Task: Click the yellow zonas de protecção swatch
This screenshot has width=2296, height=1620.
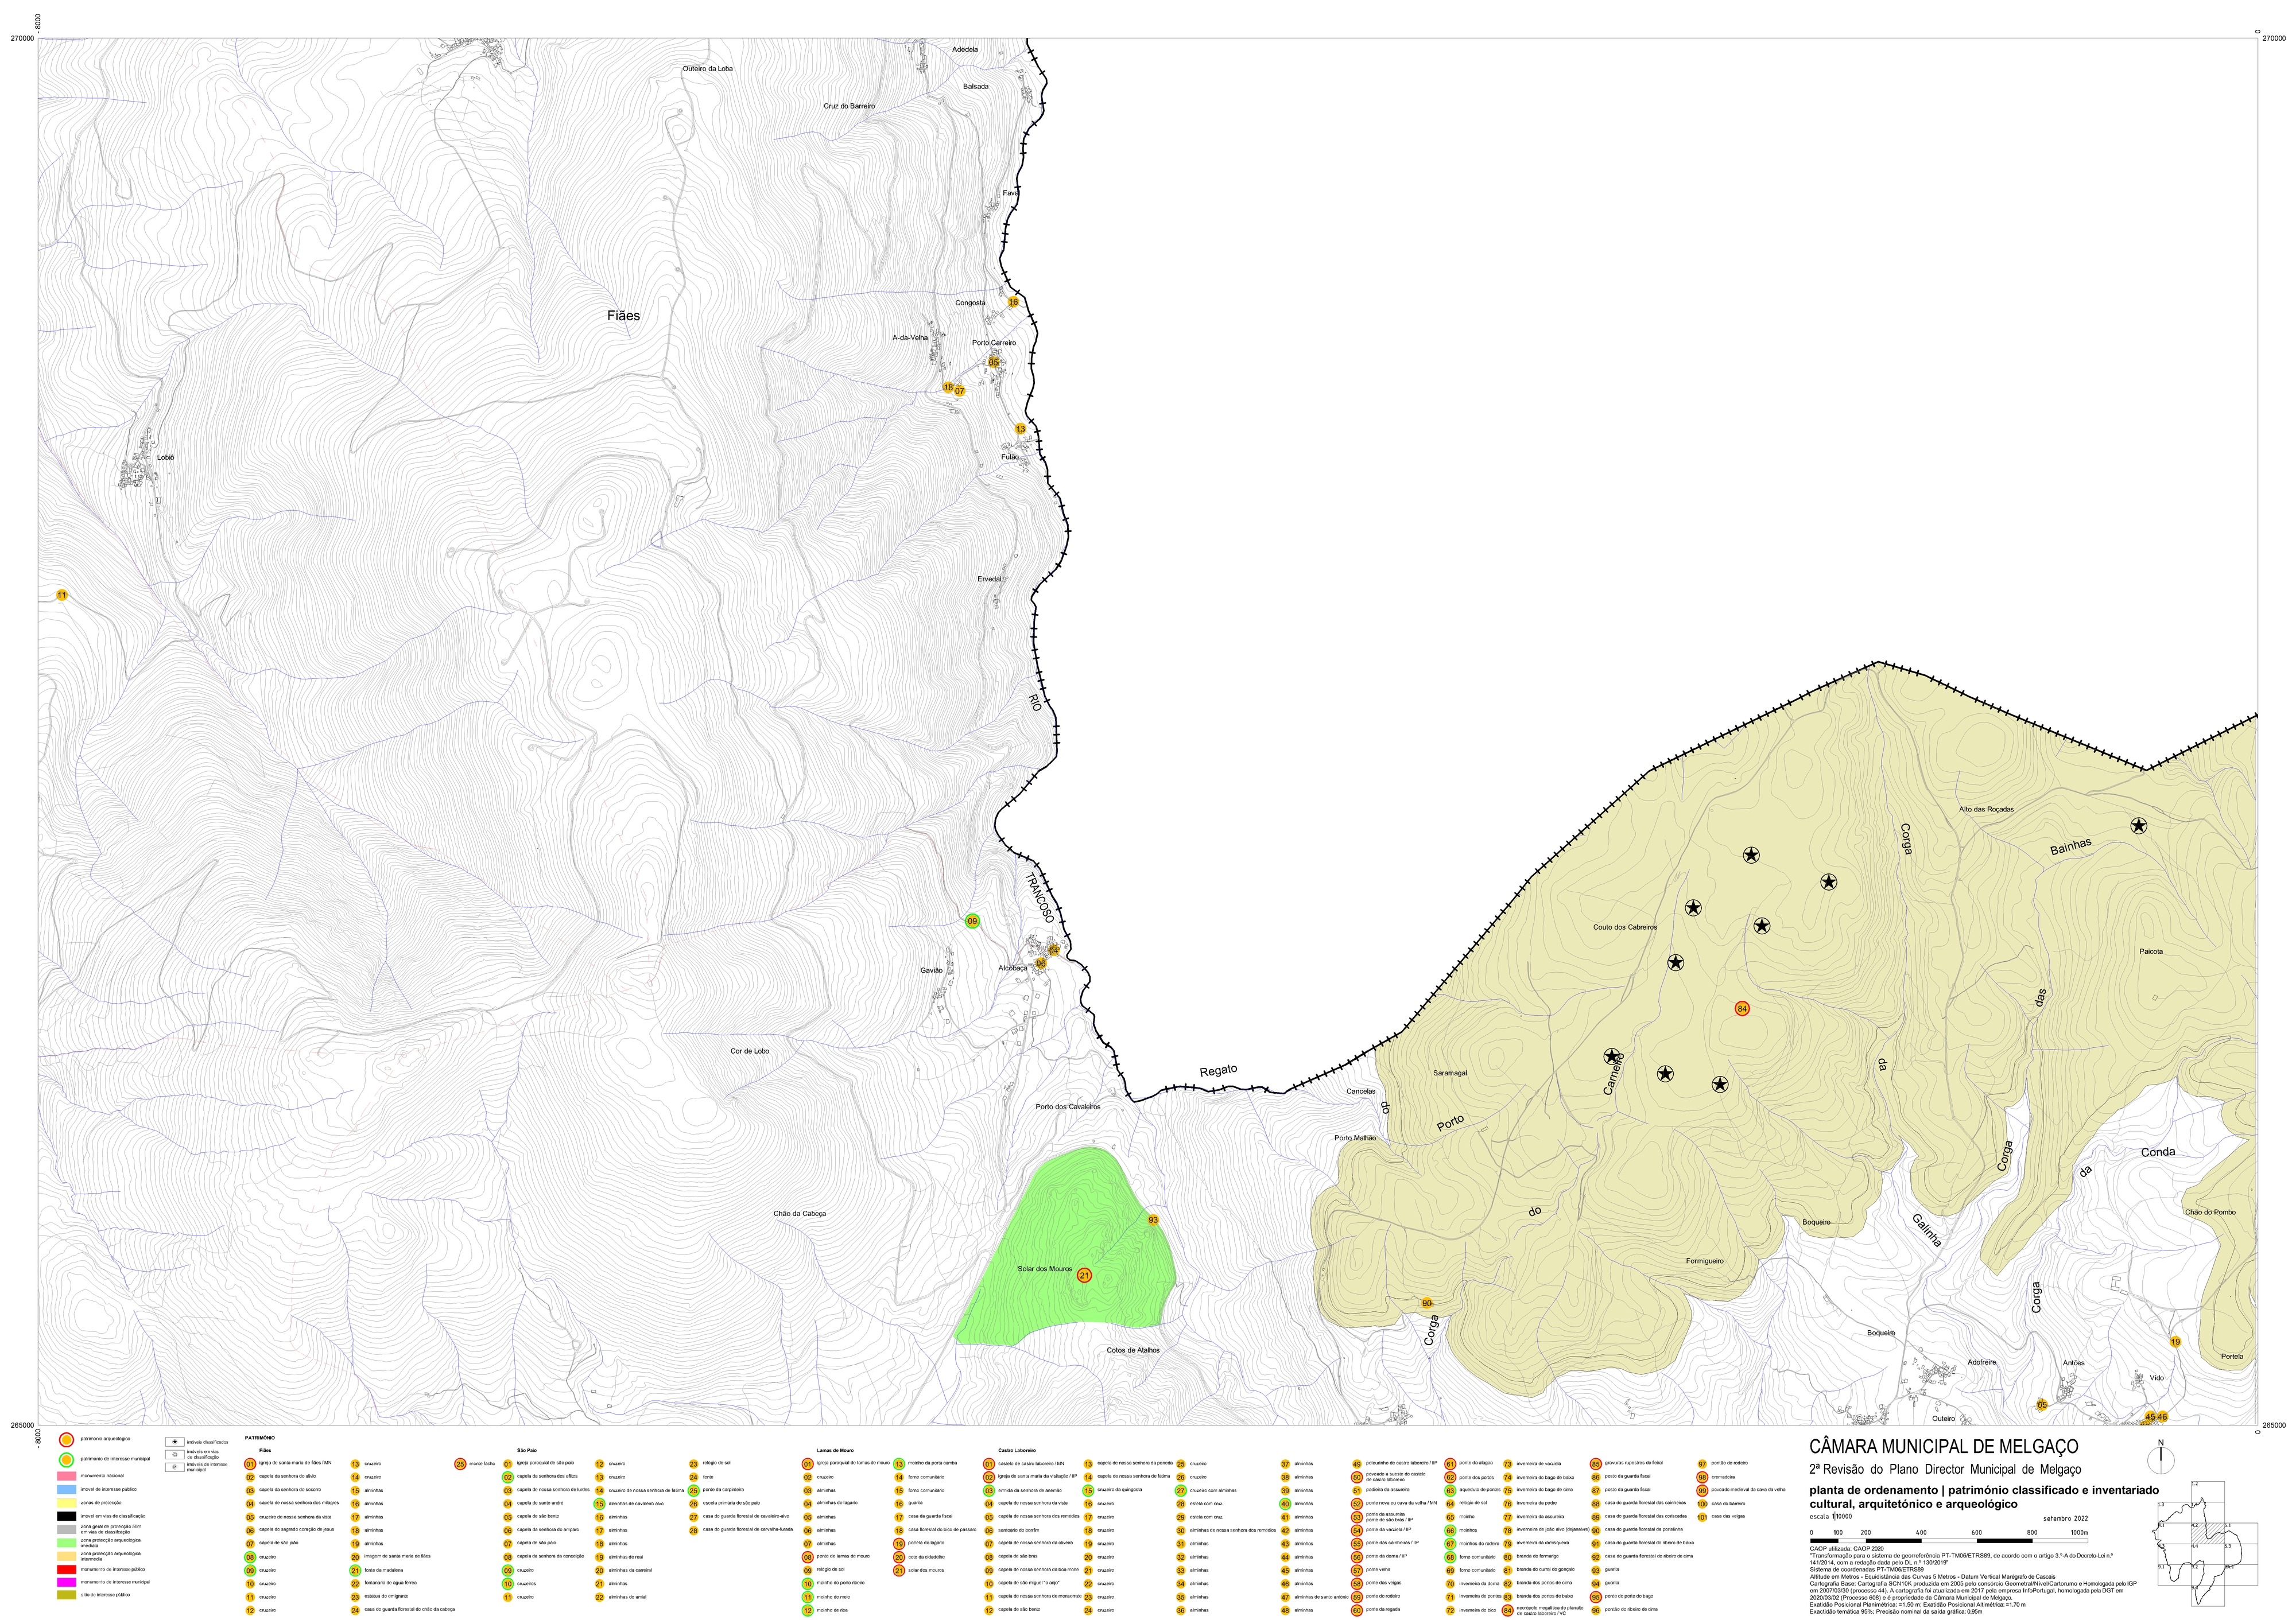Action: [x=66, y=1502]
